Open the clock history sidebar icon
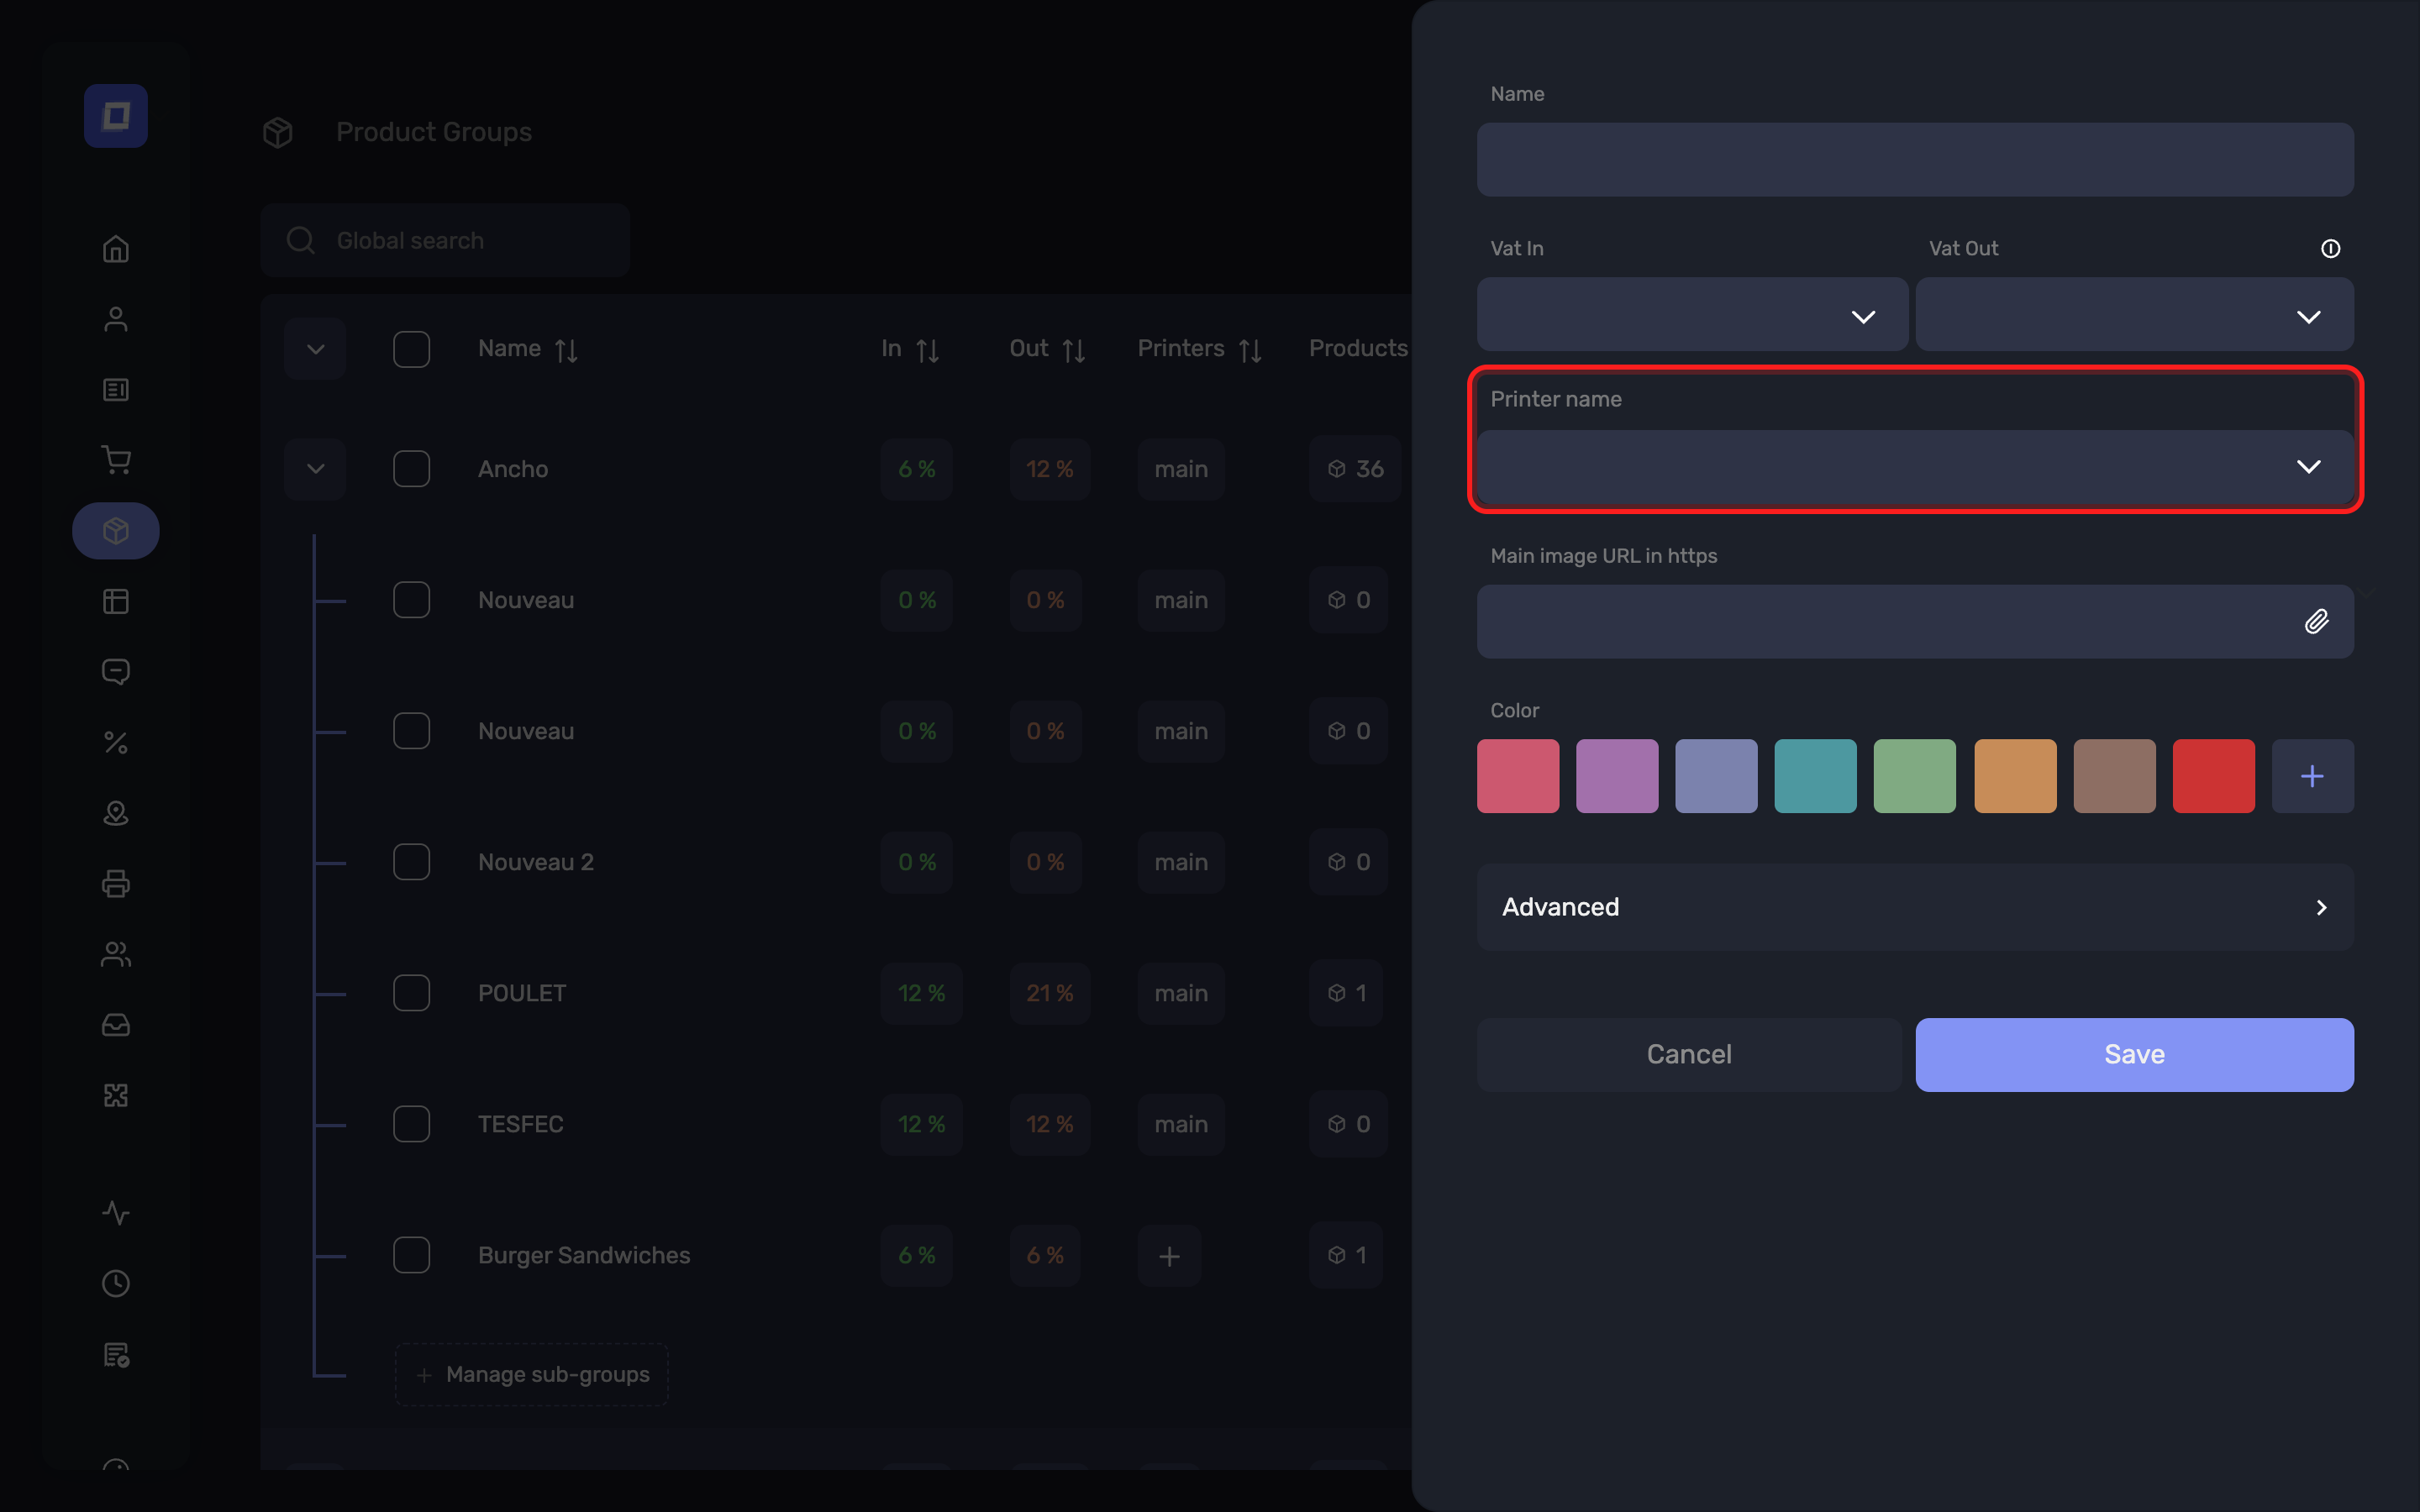This screenshot has width=2420, height=1512. (x=116, y=1284)
